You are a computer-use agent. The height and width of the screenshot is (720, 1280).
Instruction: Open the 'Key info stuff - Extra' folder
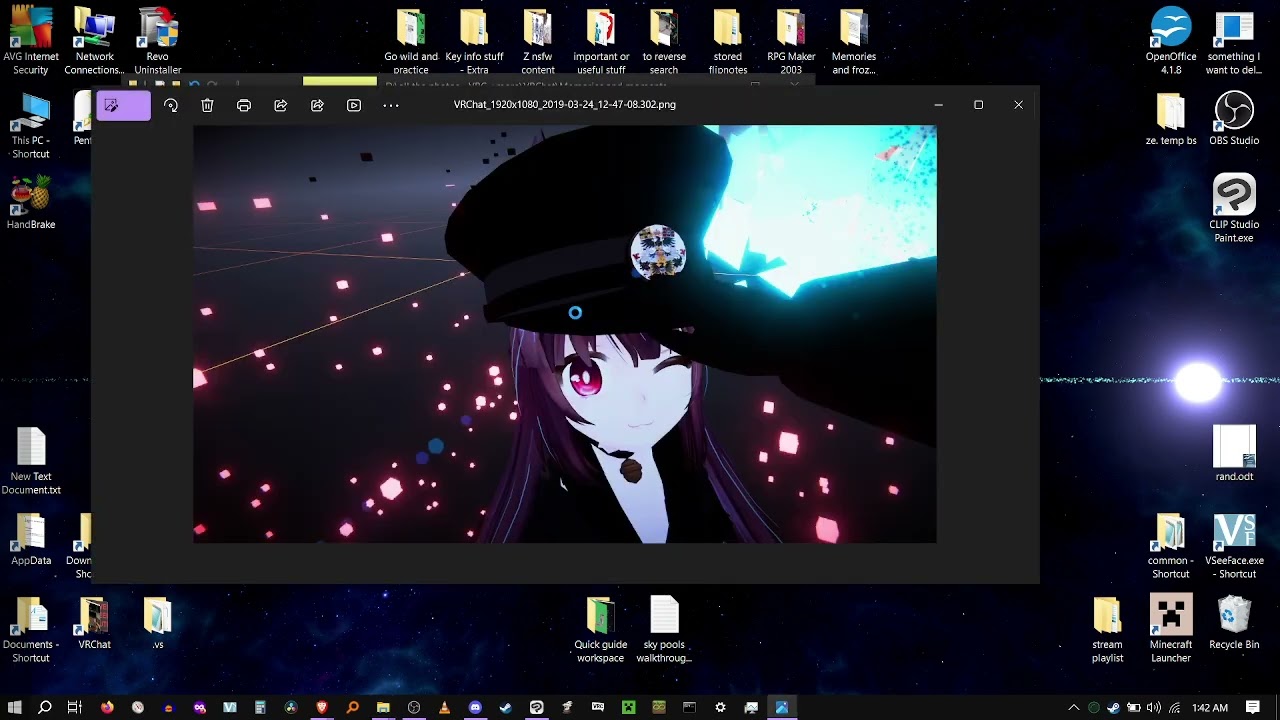(x=474, y=42)
